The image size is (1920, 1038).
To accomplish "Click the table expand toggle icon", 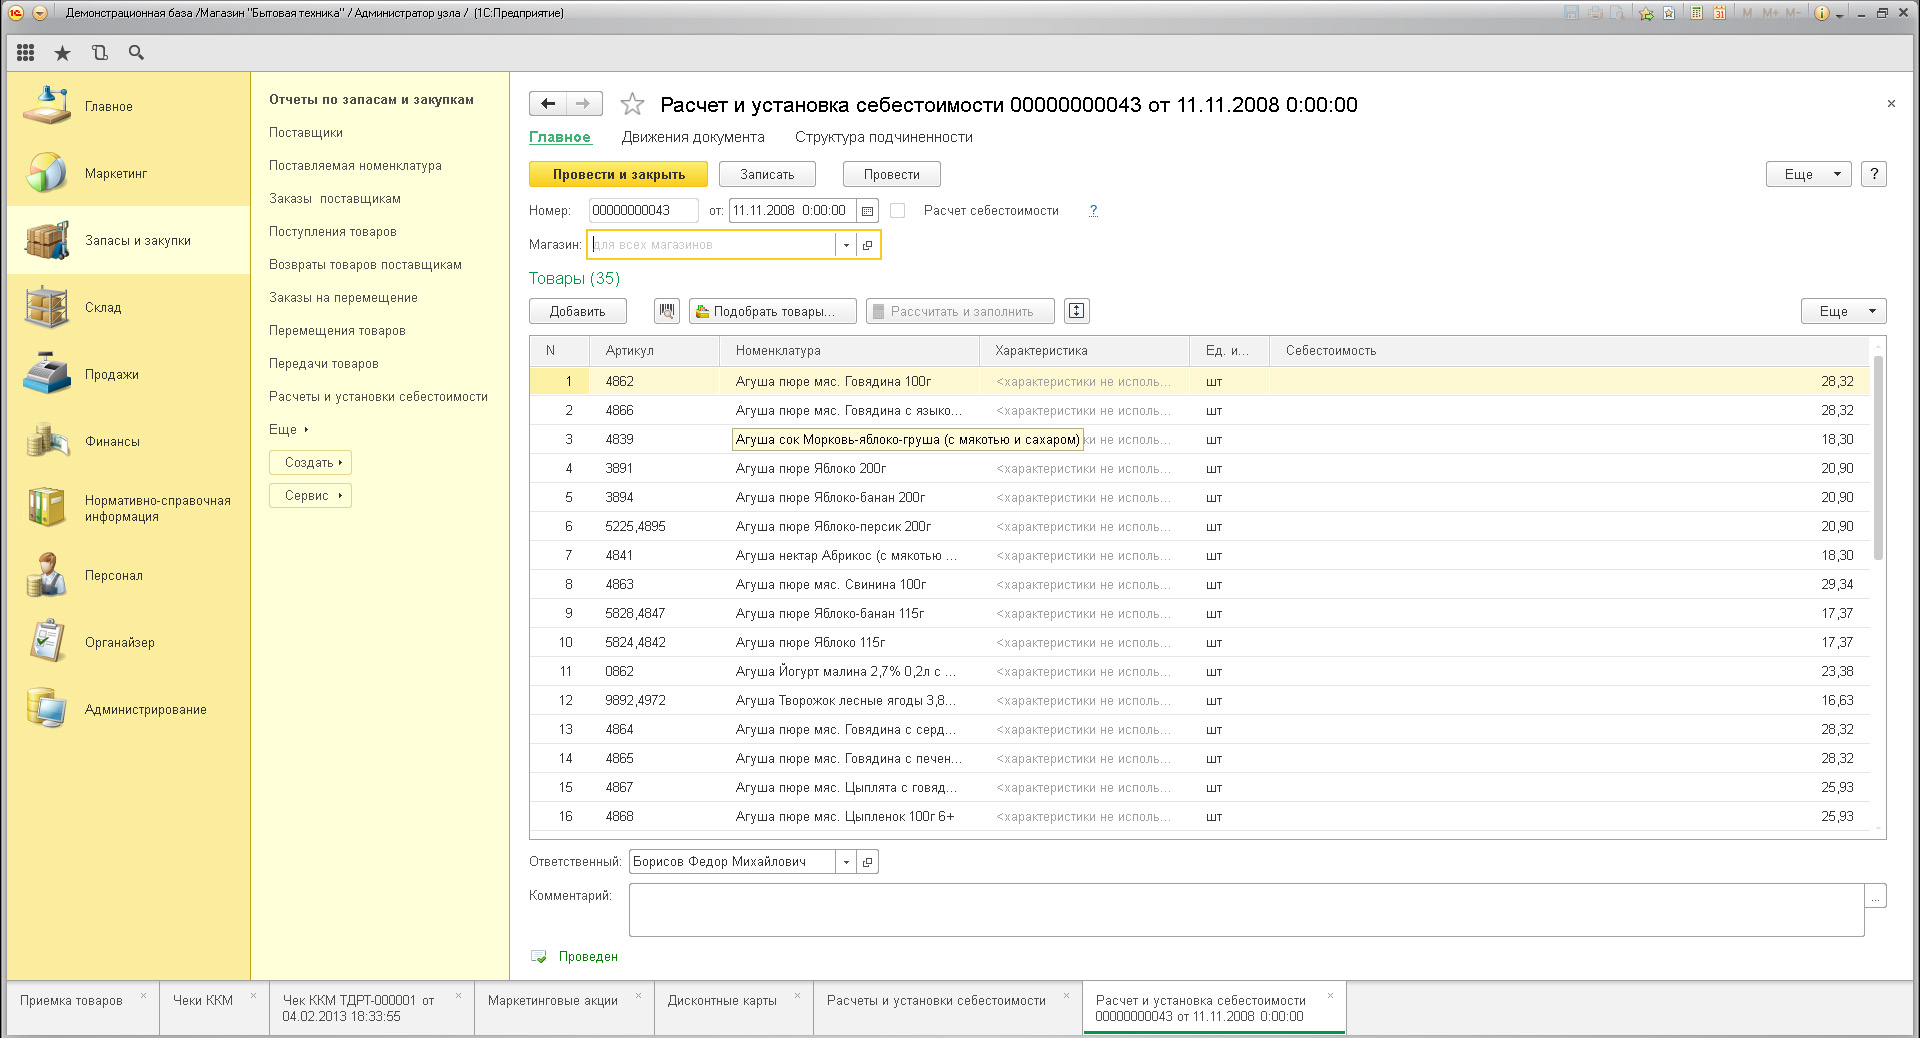I will (1077, 311).
